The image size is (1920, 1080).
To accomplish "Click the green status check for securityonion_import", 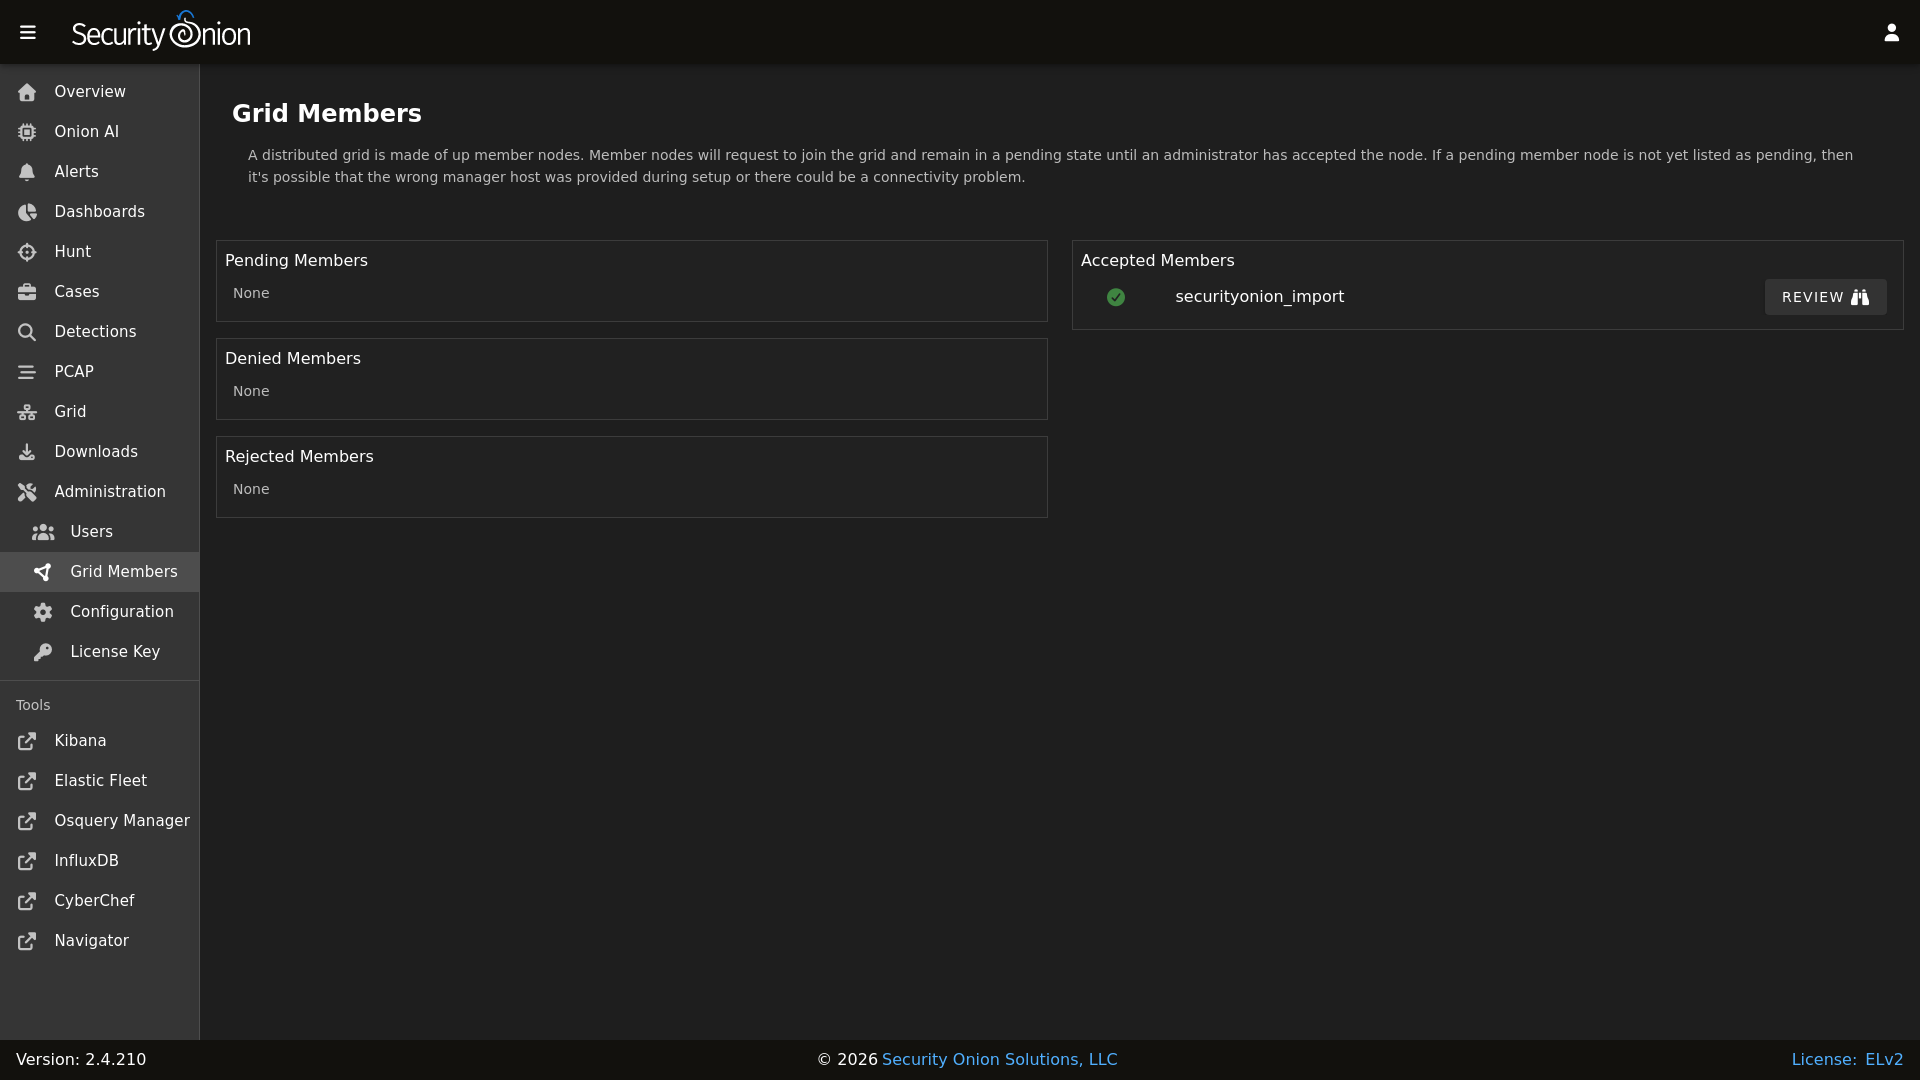I will tap(1116, 297).
